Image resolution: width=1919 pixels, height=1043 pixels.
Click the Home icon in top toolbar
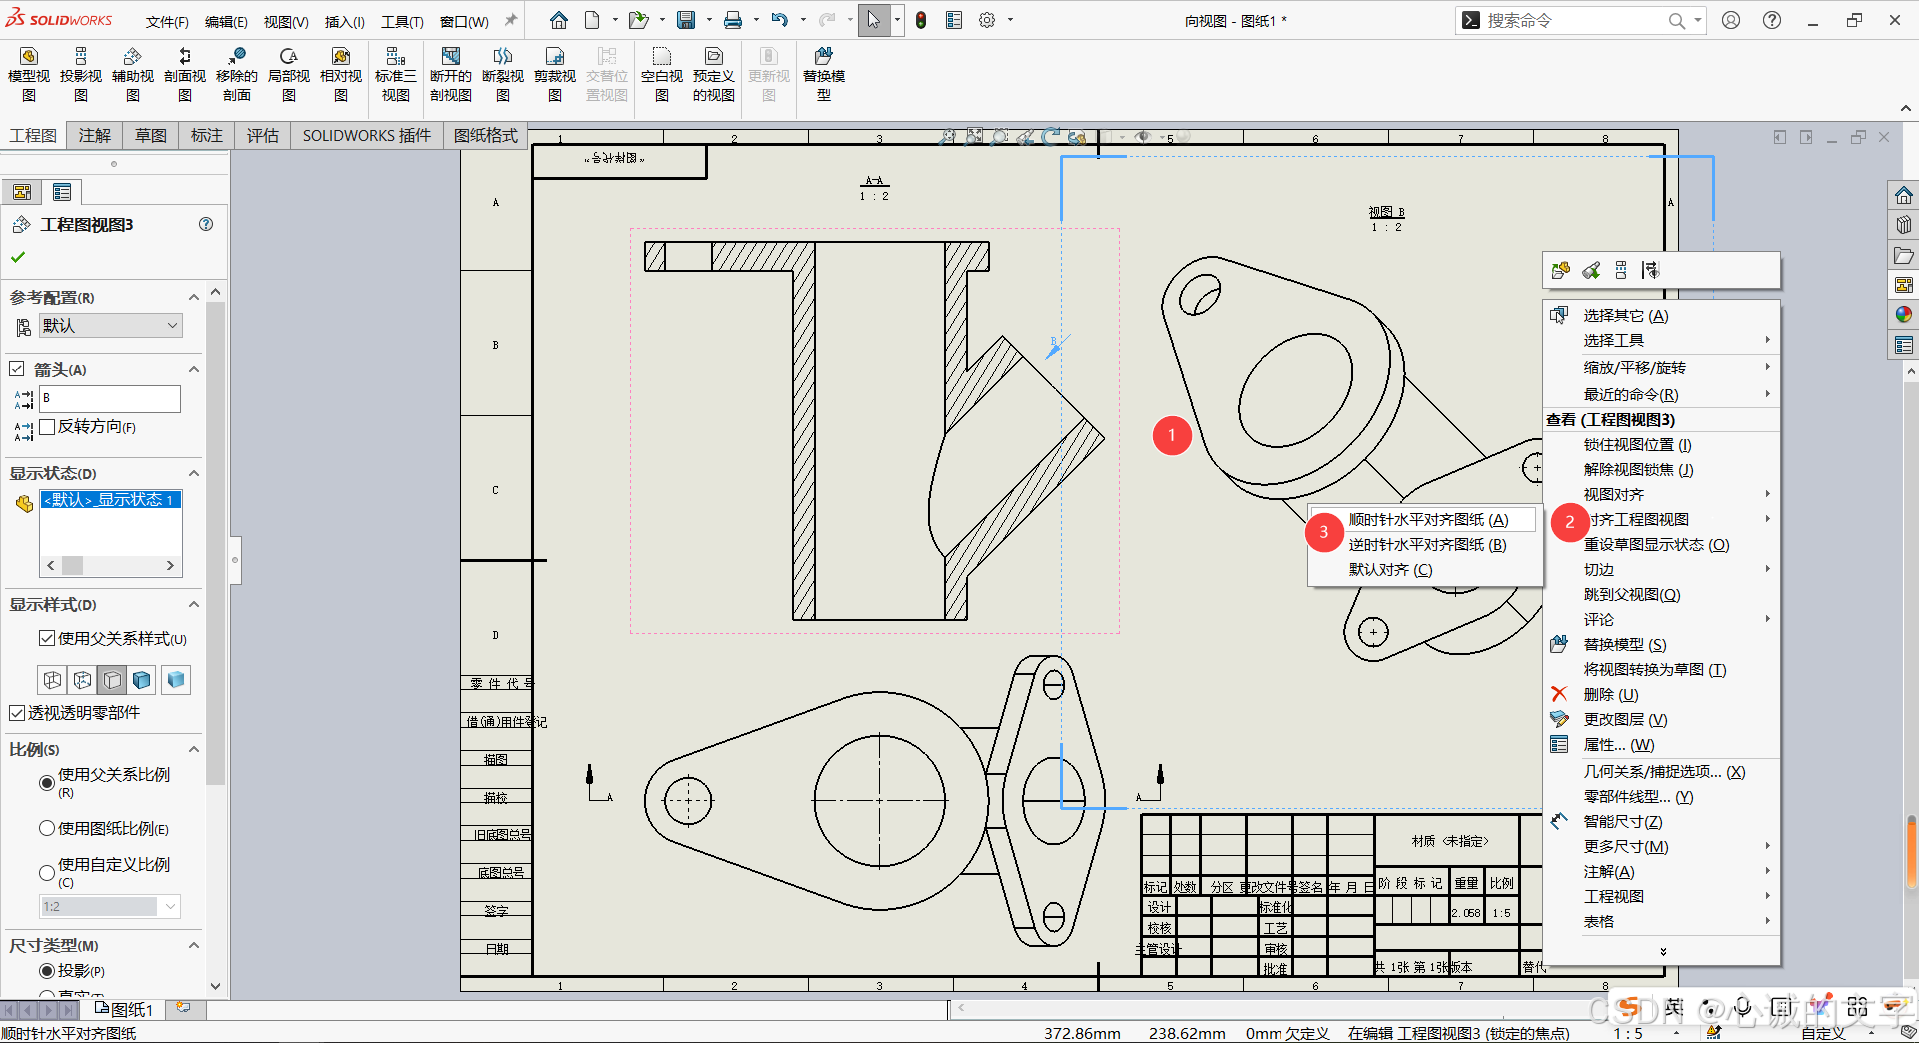(x=559, y=20)
